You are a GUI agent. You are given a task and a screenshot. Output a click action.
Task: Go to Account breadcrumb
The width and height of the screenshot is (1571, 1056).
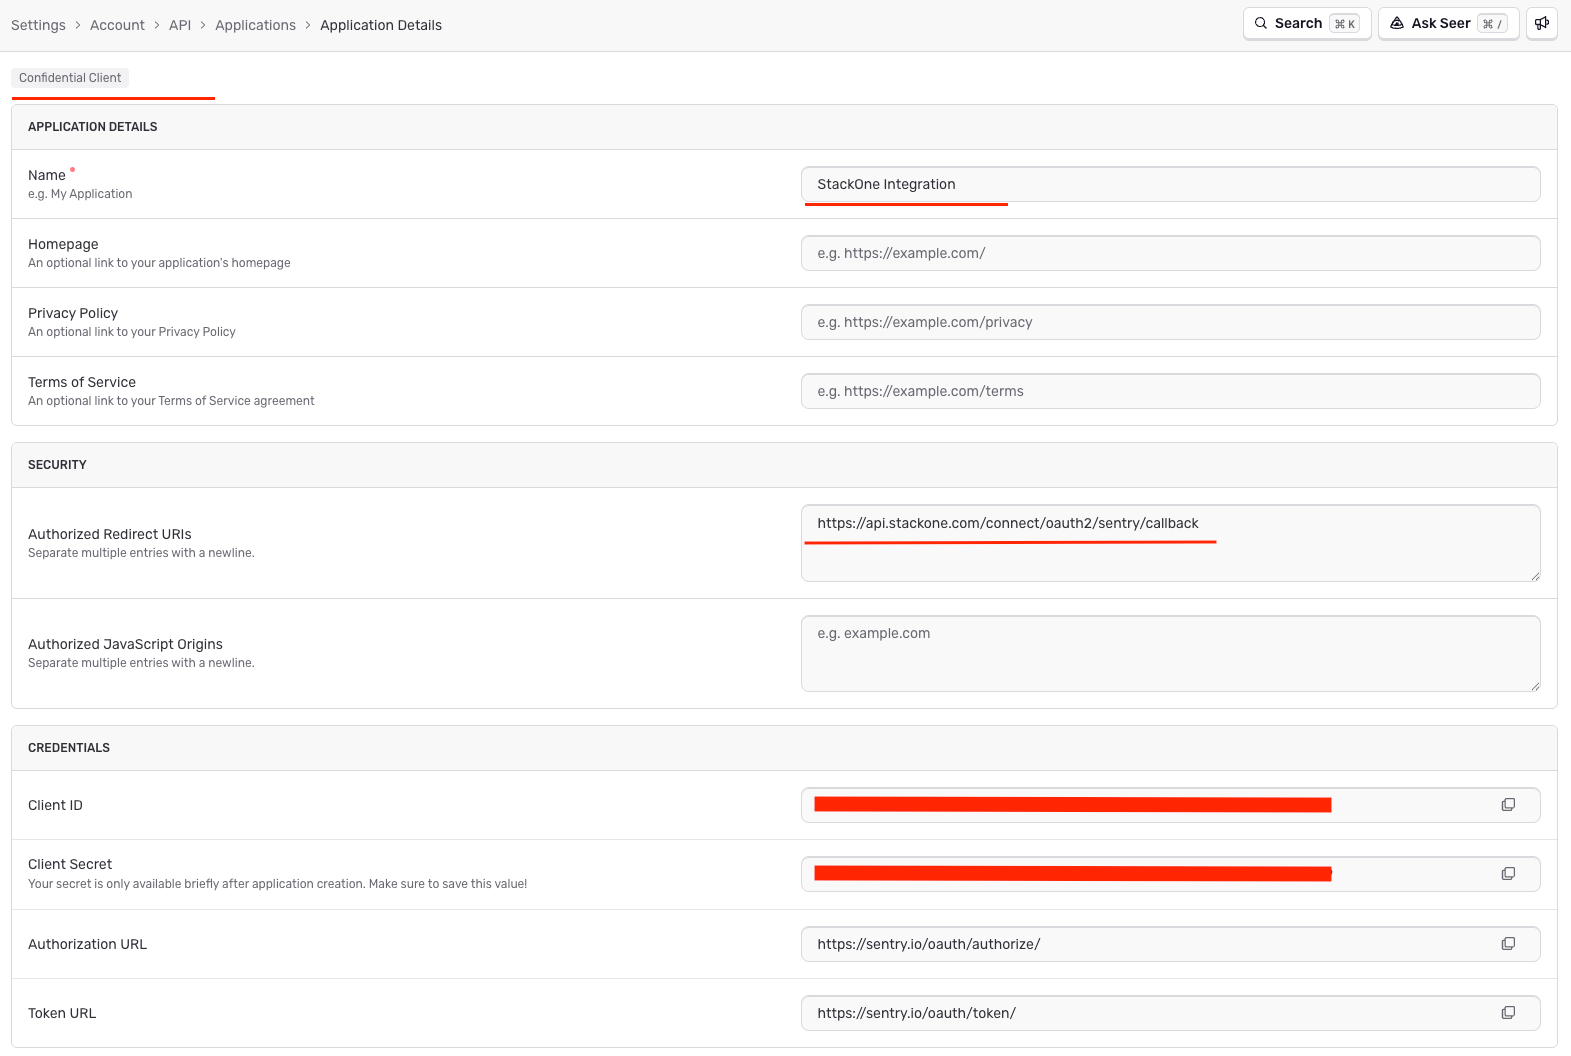117,25
